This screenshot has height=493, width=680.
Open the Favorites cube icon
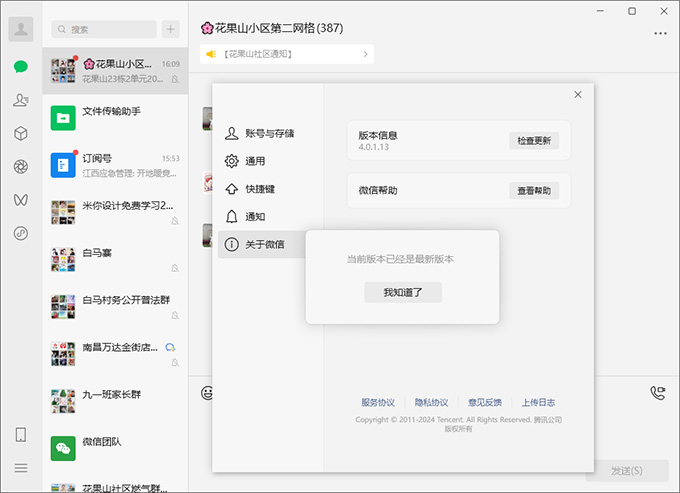pos(21,134)
